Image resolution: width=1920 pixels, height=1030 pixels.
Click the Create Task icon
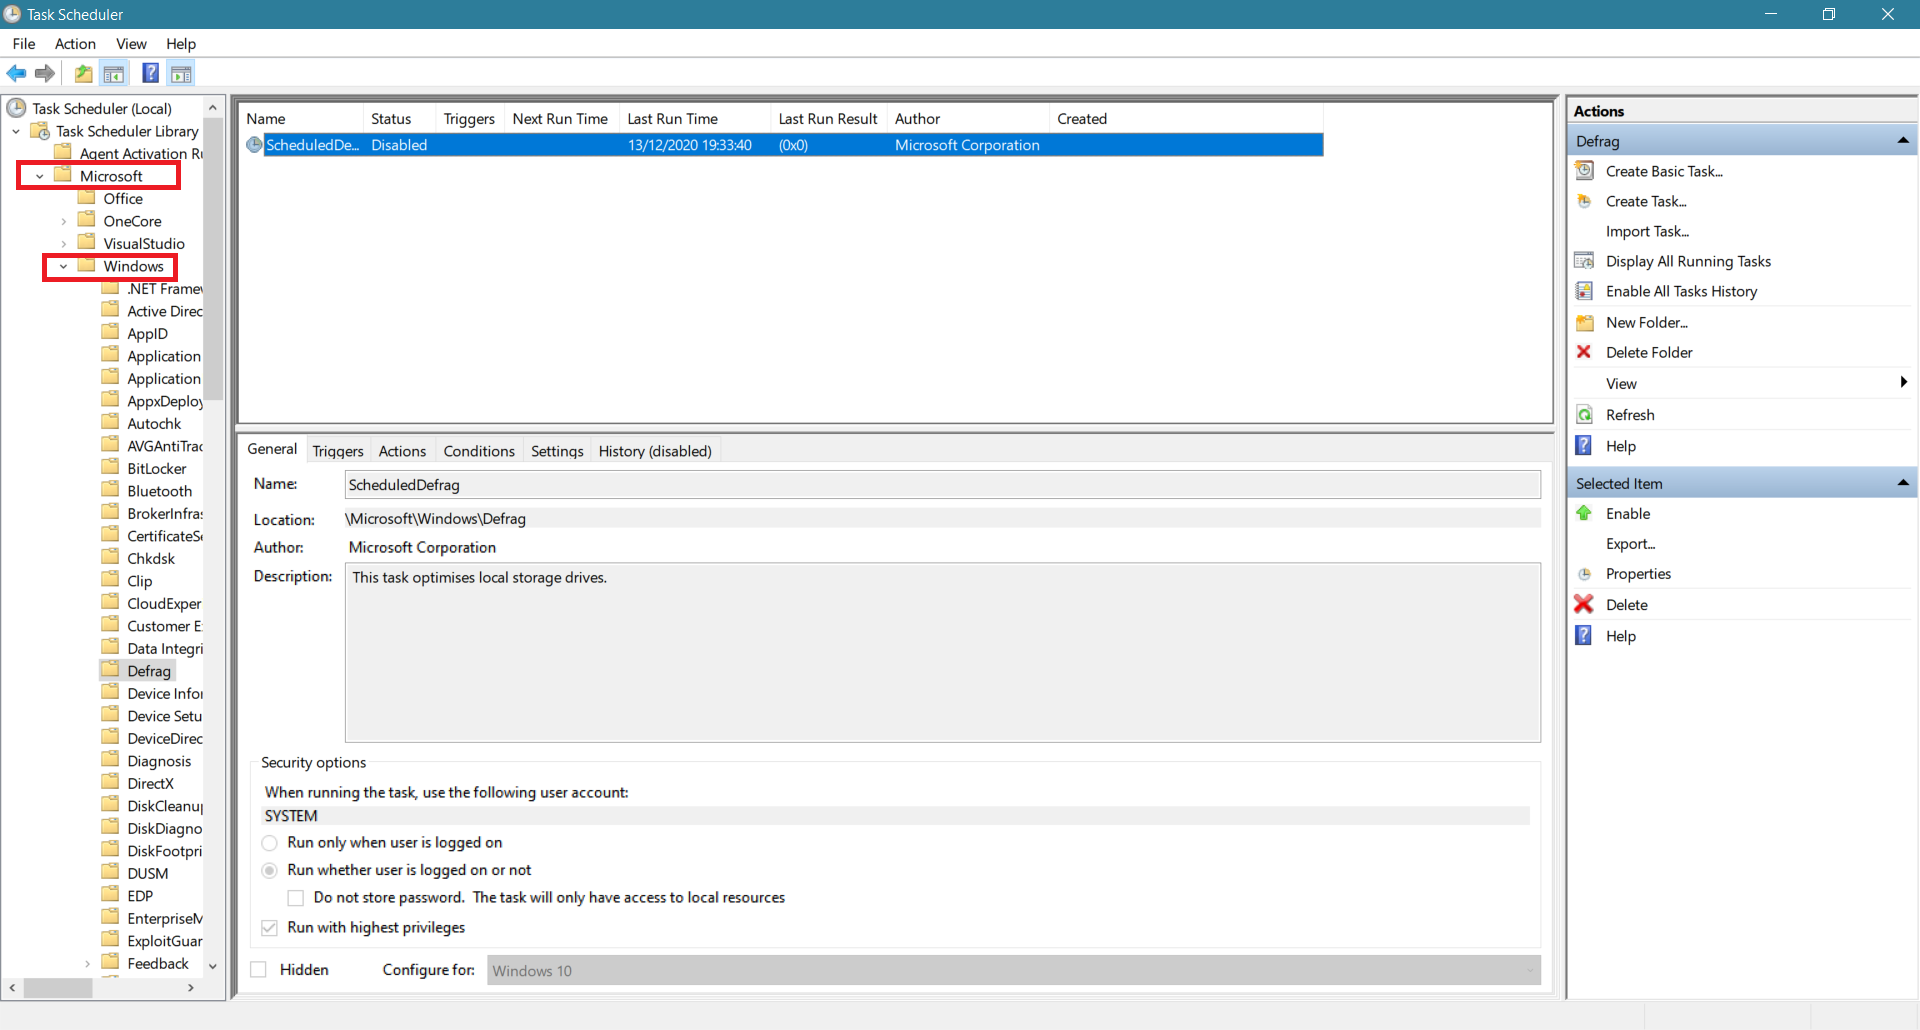pos(1585,201)
